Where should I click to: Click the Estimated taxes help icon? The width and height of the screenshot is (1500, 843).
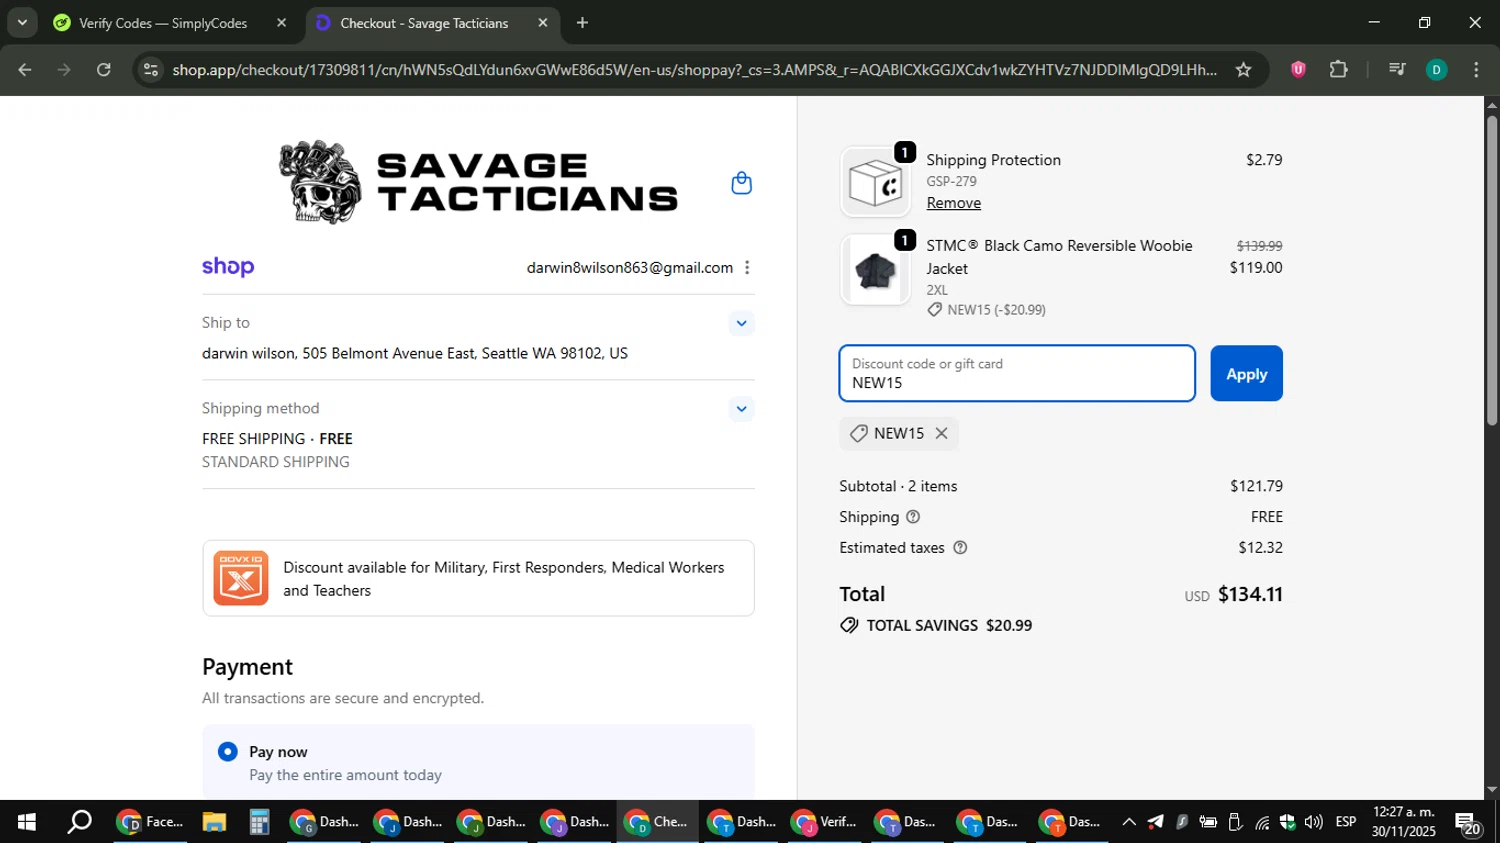(x=960, y=548)
